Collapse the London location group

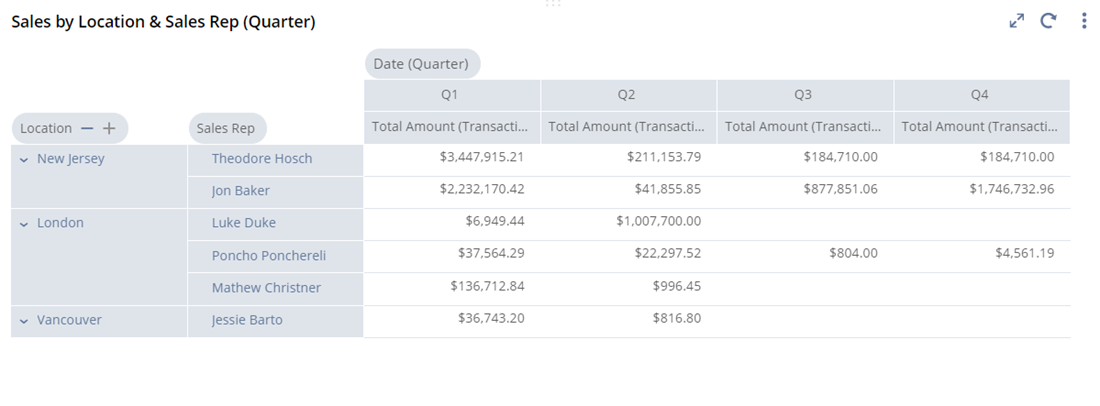(24, 224)
